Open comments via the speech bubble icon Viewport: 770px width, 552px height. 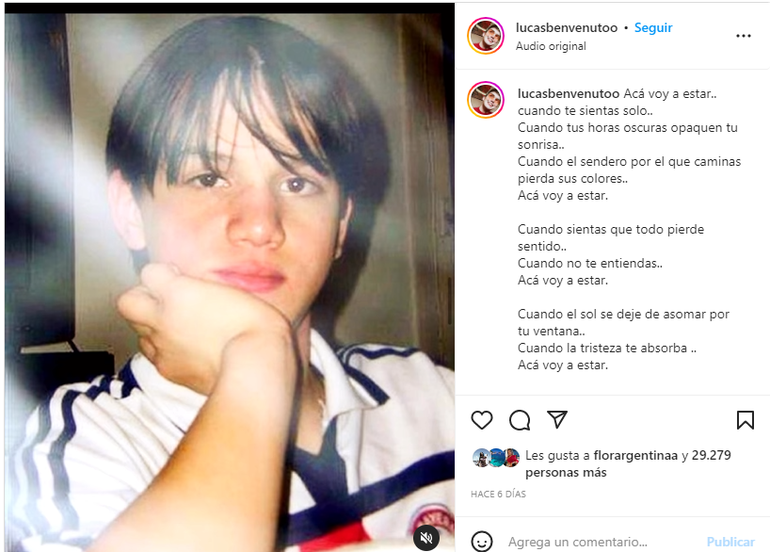[520, 420]
